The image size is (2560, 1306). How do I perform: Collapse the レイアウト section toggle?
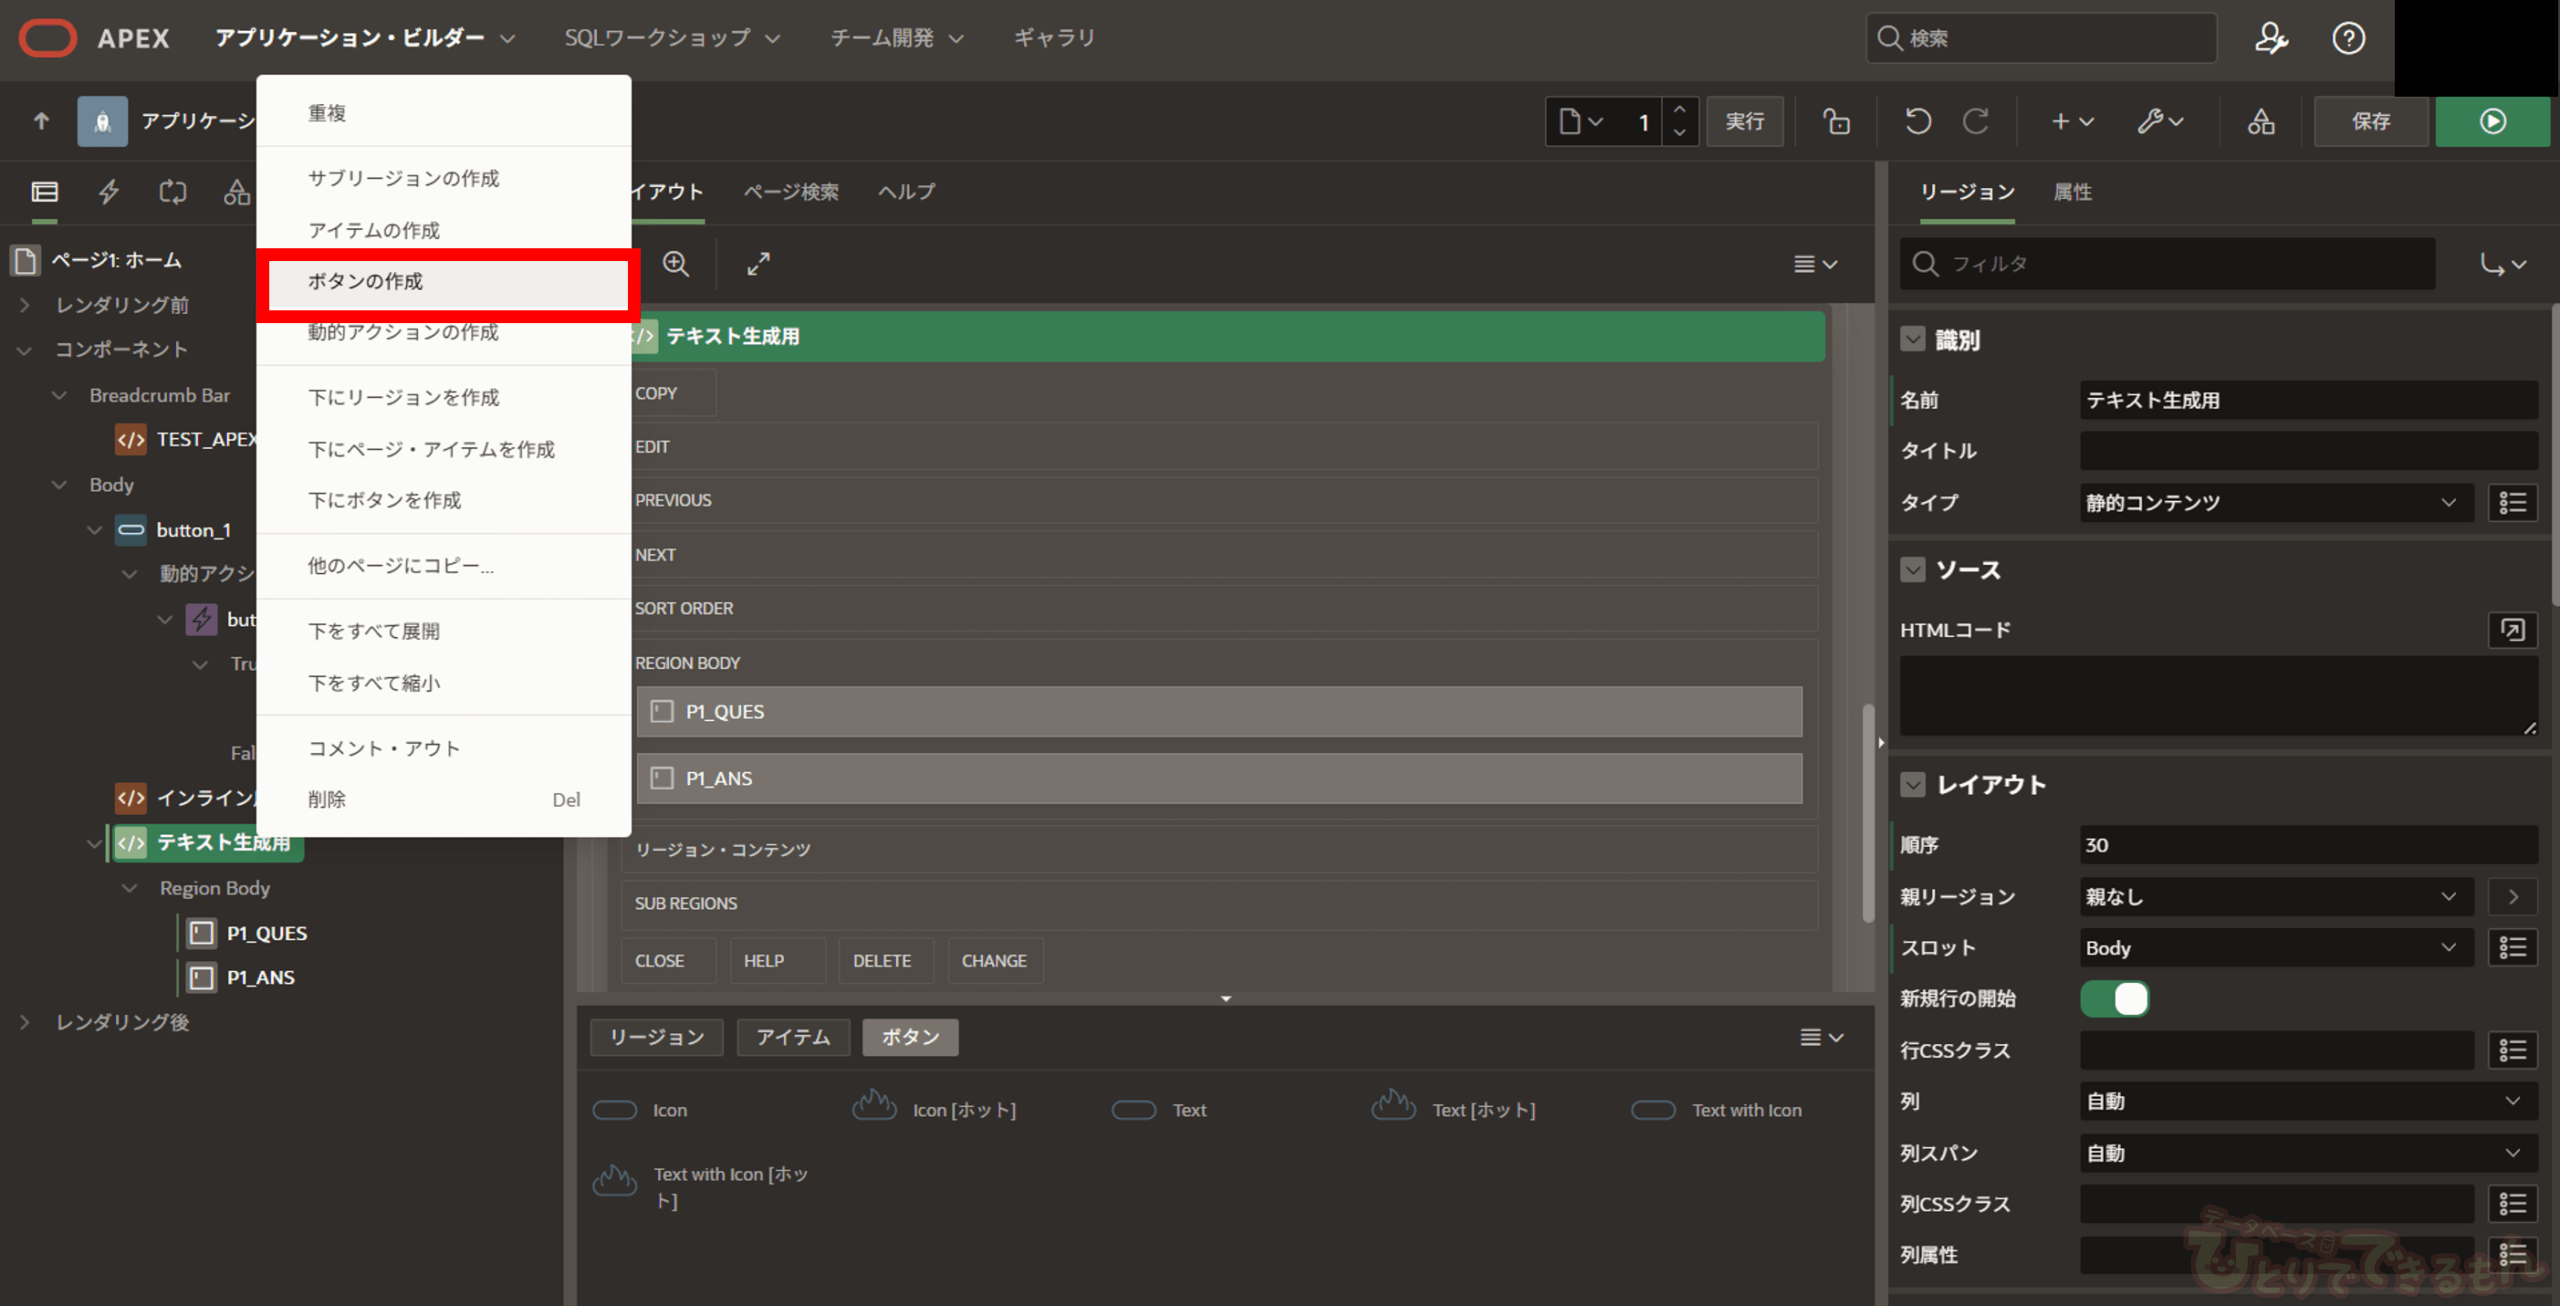[x=1912, y=785]
